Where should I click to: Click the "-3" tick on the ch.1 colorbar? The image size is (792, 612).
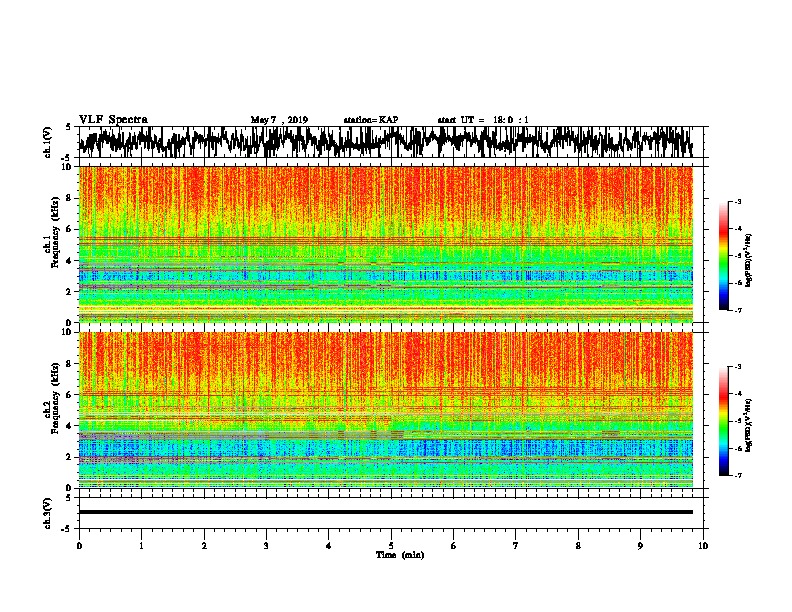(737, 201)
